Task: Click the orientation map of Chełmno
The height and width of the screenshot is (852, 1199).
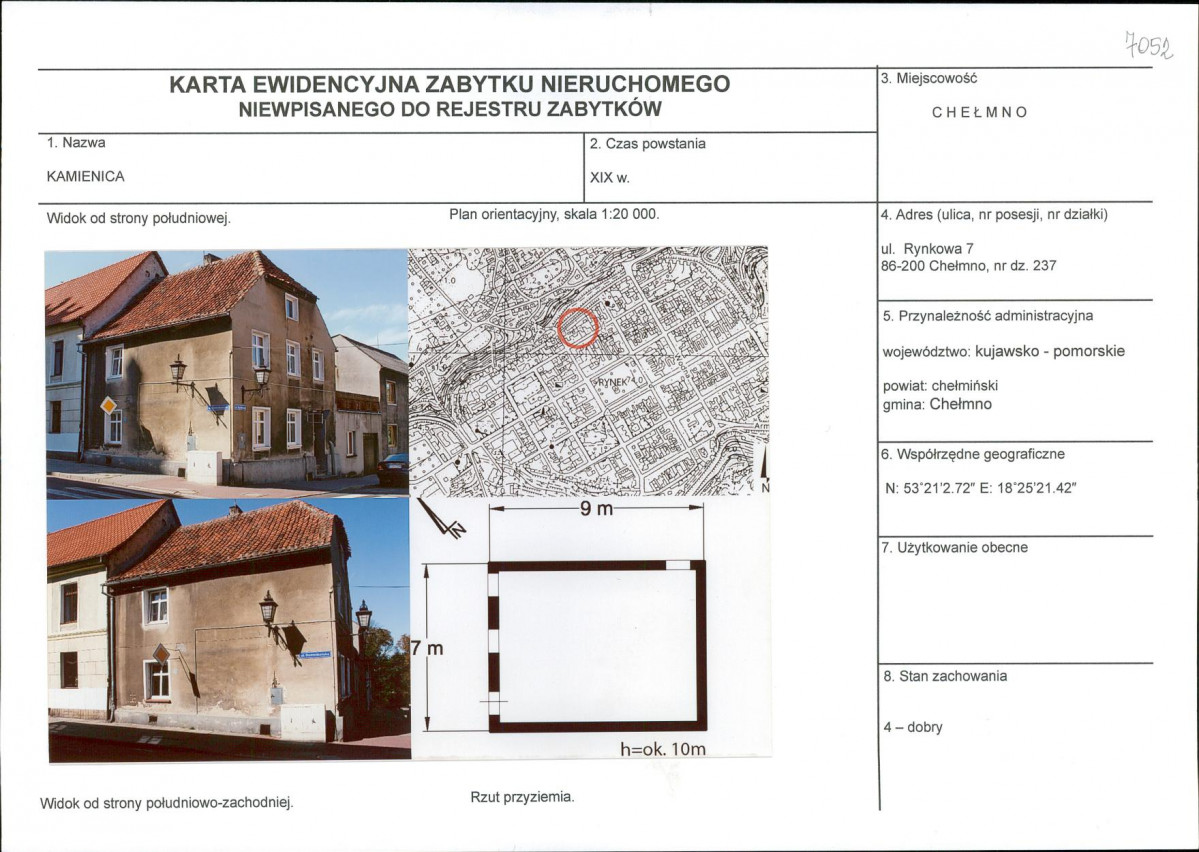Action: [x=588, y=372]
